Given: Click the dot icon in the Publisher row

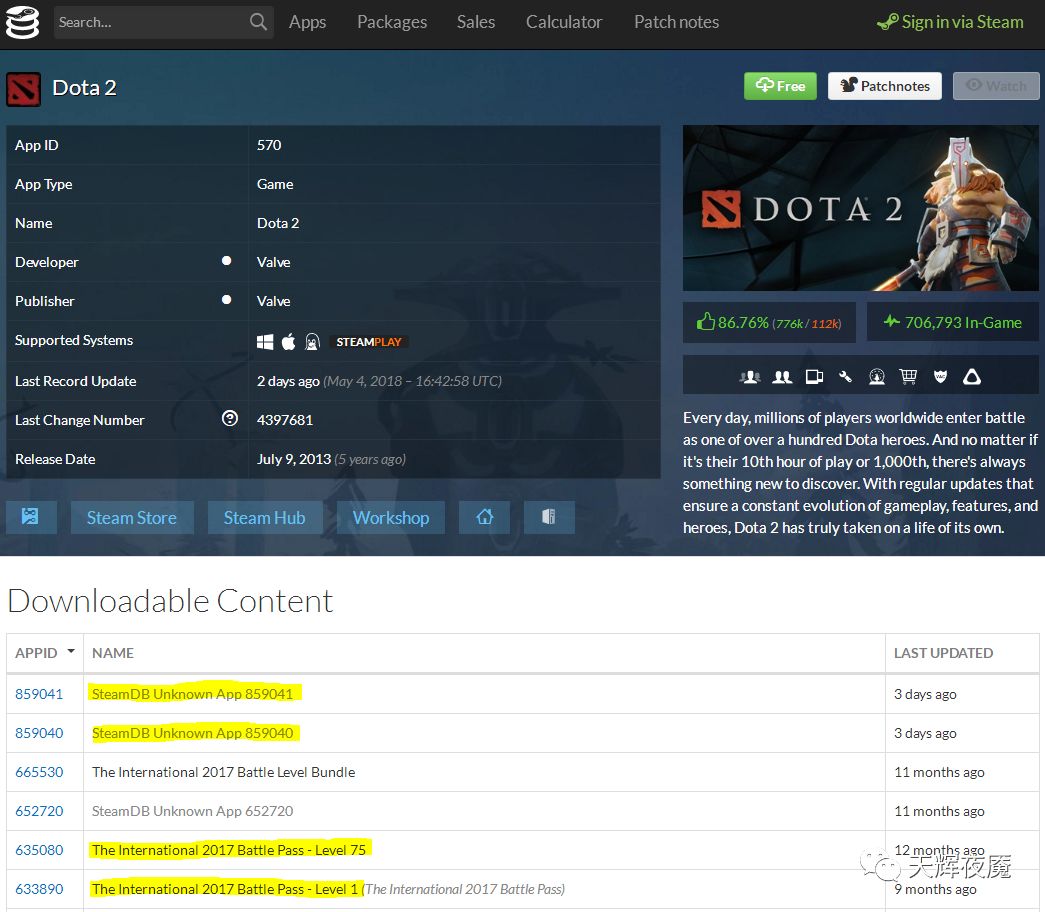Looking at the screenshot, I should [x=227, y=300].
